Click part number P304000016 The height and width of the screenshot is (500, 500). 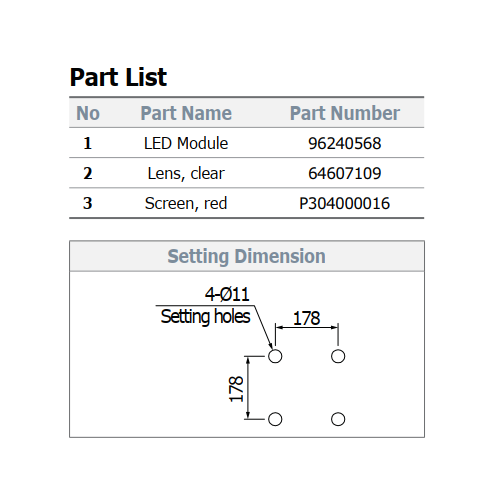click(x=345, y=203)
